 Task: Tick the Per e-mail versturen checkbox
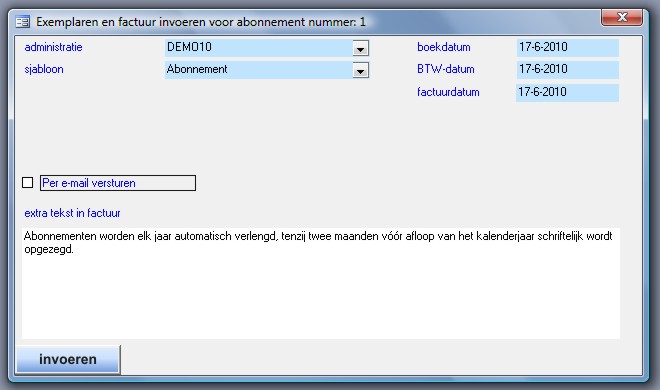coord(27,183)
